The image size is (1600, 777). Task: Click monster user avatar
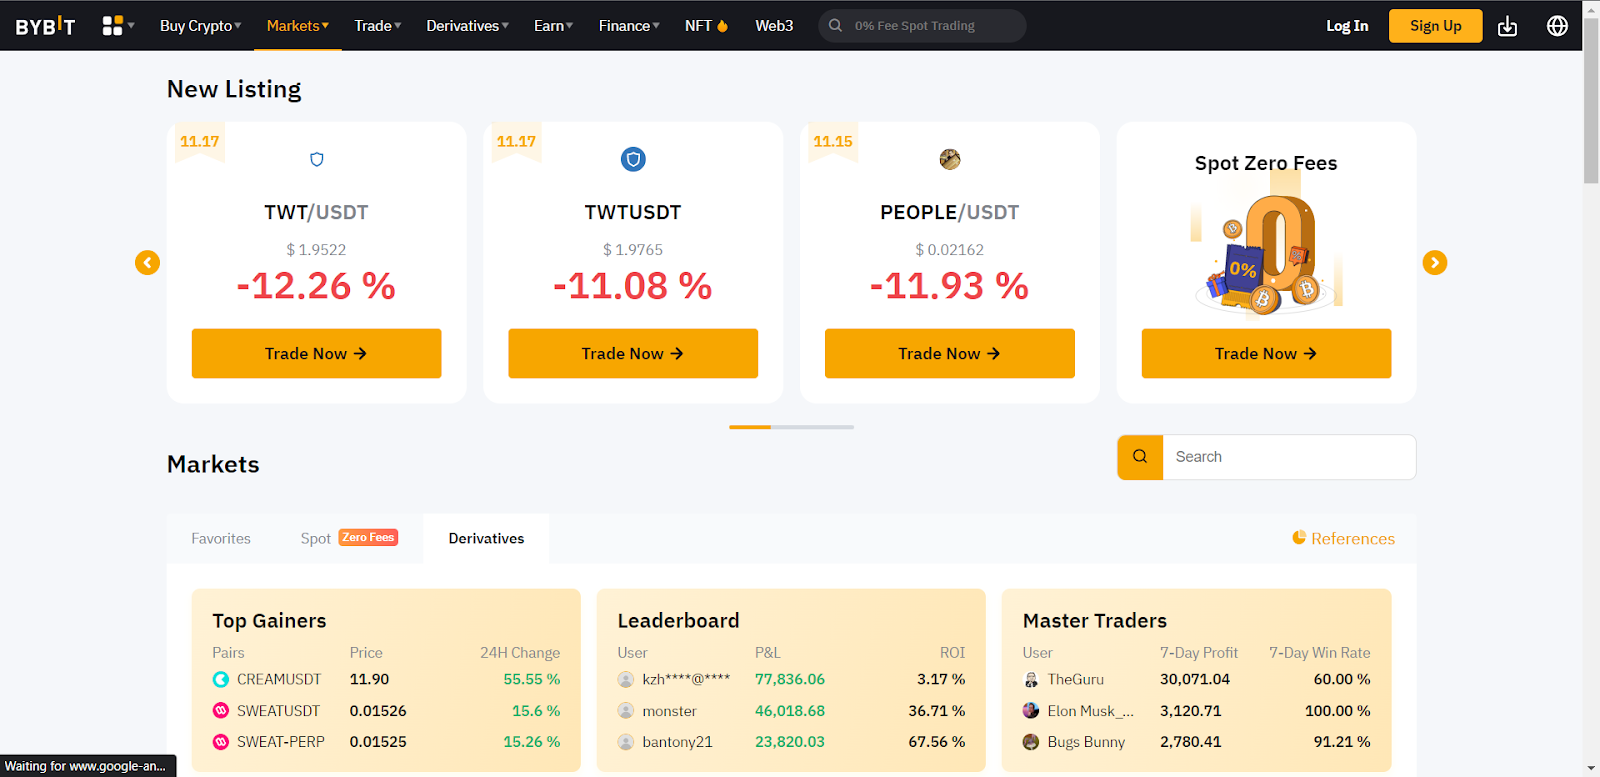tap(626, 711)
